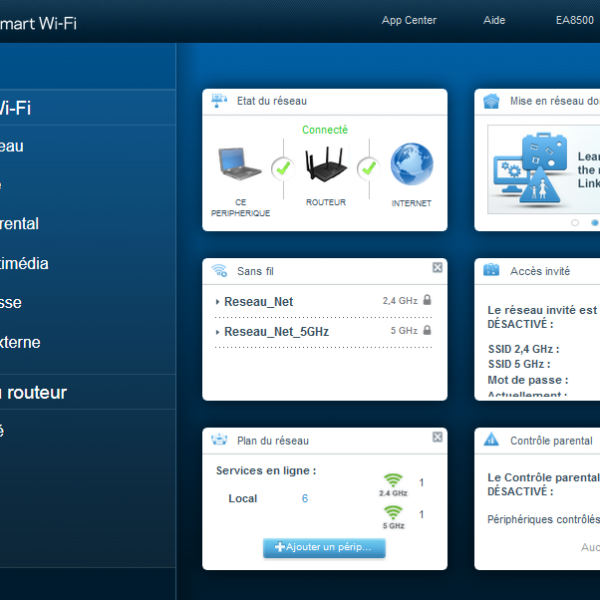Click the Internet globe icon
Screen dimensions: 600x600
(411, 166)
